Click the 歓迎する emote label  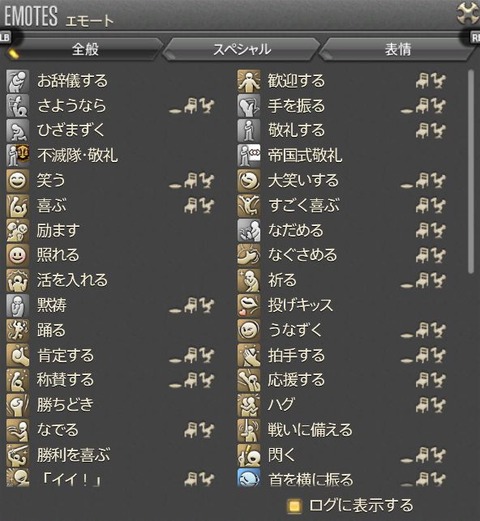click(296, 81)
